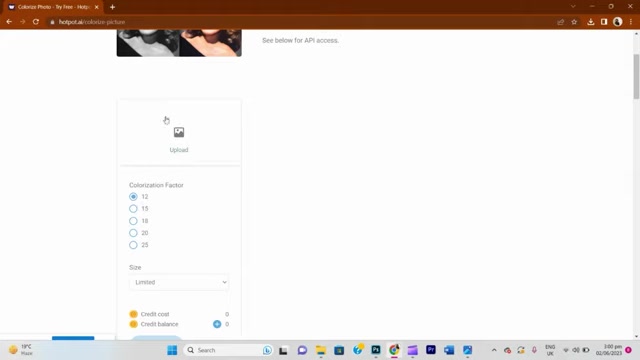Switch to the Colorize Photo tab
Viewport: 640px width, 360px height.
click(x=53, y=7)
